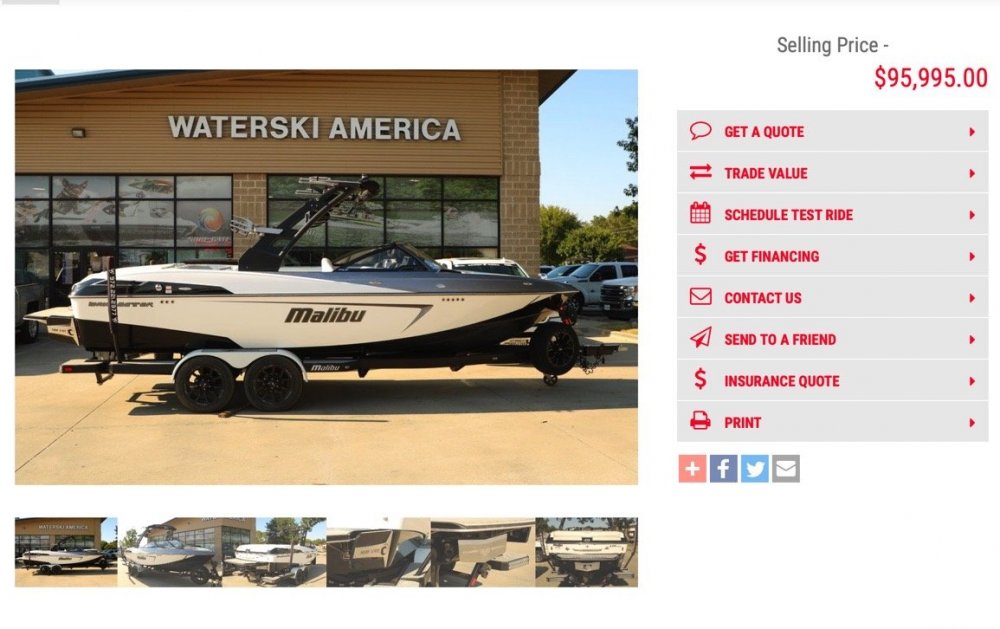Click the Print text link
This screenshot has width=1000, height=629.
[x=742, y=423]
